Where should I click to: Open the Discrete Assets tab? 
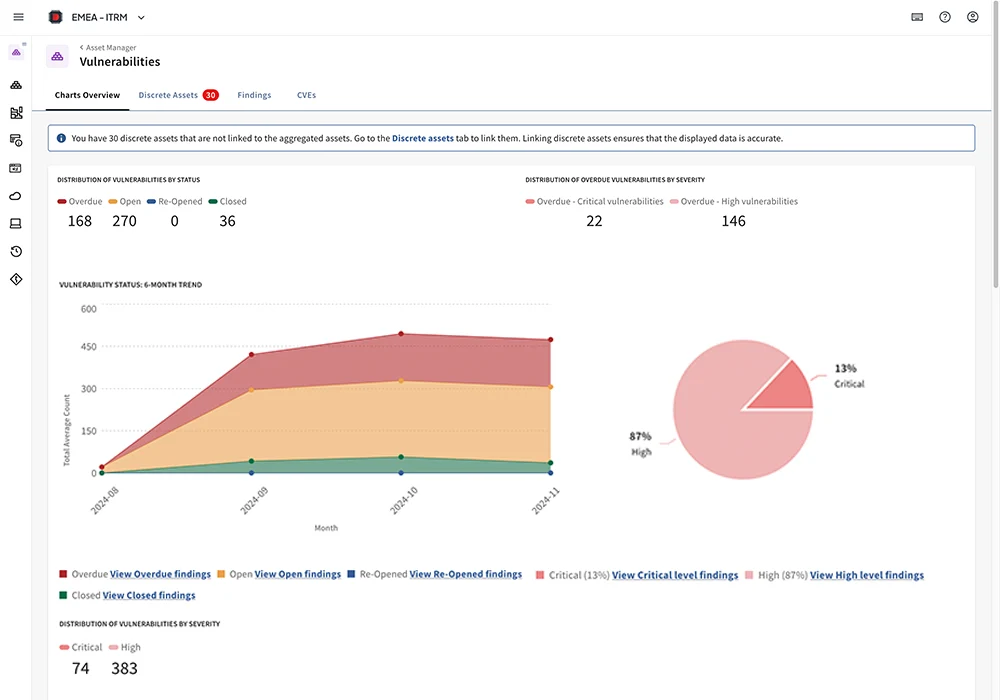click(170, 95)
